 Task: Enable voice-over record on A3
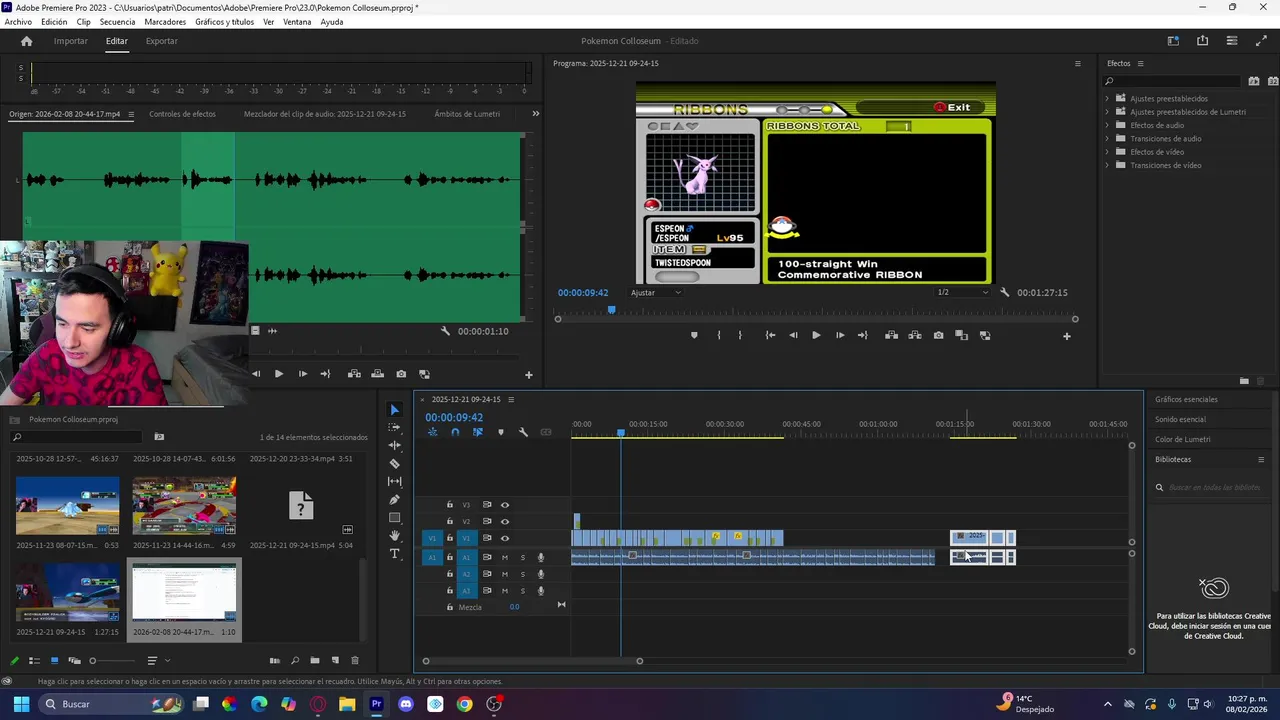541,591
